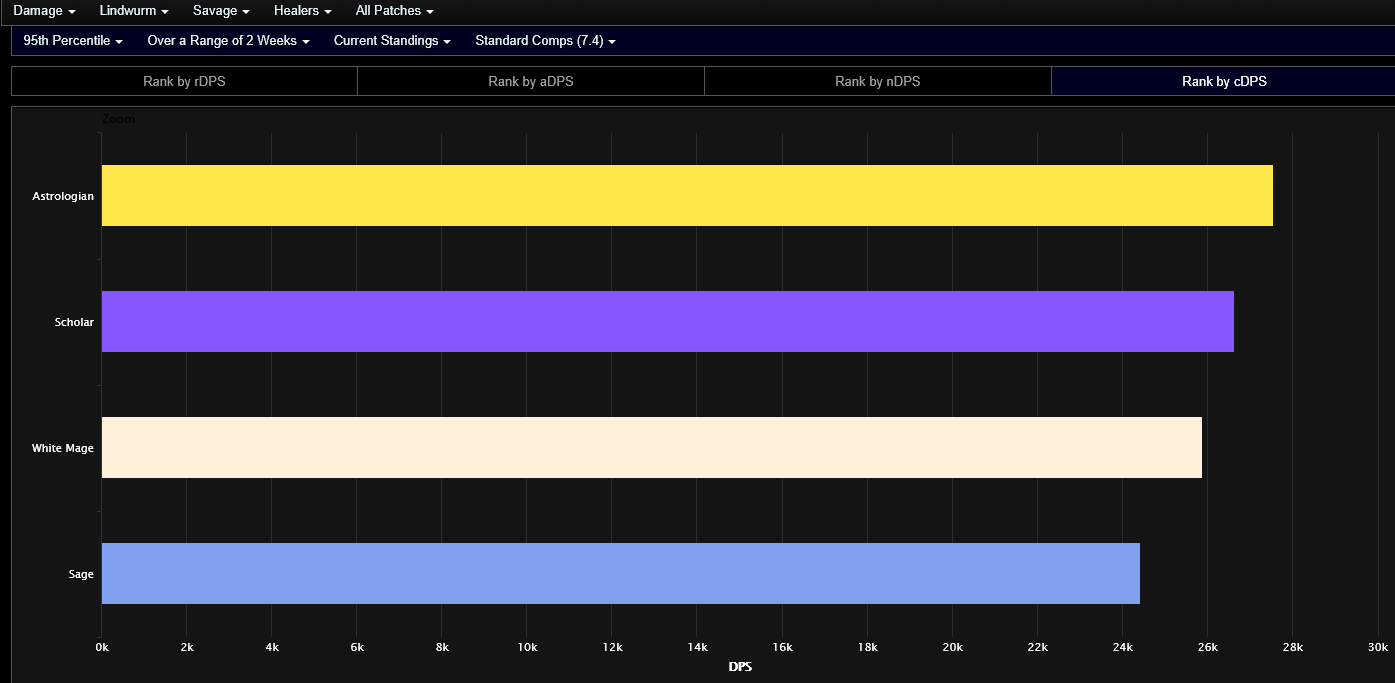This screenshot has width=1395, height=683.
Task: Click the 14k axis tick label
Action: pos(698,648)
